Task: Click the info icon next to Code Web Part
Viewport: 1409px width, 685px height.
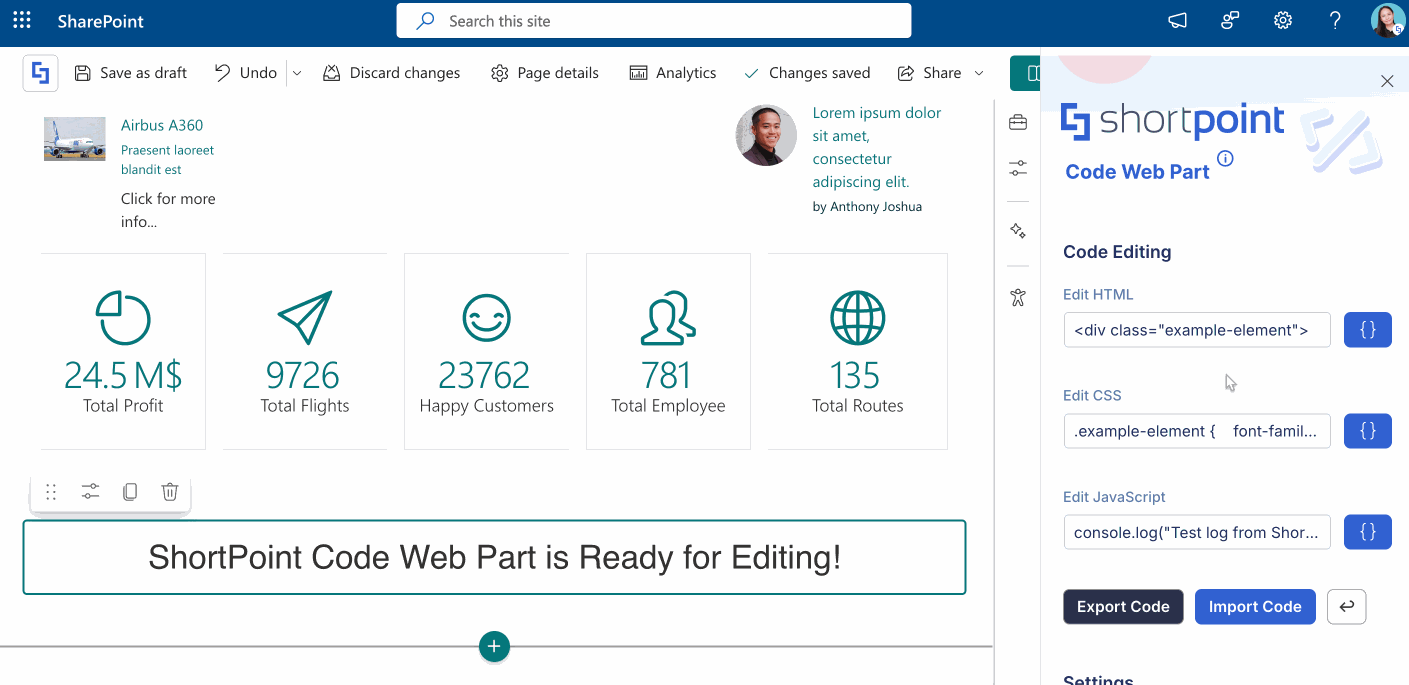Action: [1225, 158]
